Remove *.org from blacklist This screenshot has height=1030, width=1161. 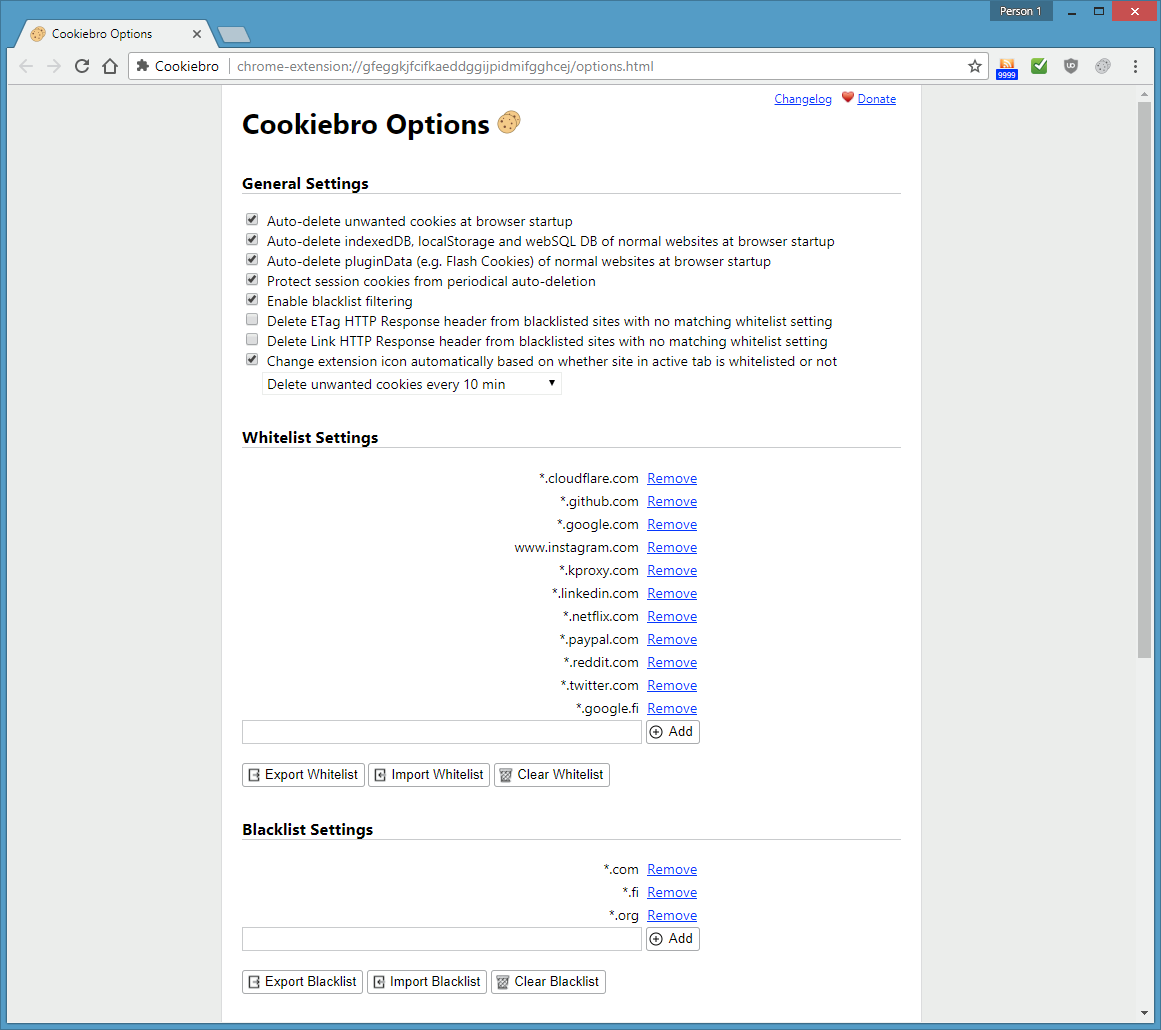(x=672, y=915)
